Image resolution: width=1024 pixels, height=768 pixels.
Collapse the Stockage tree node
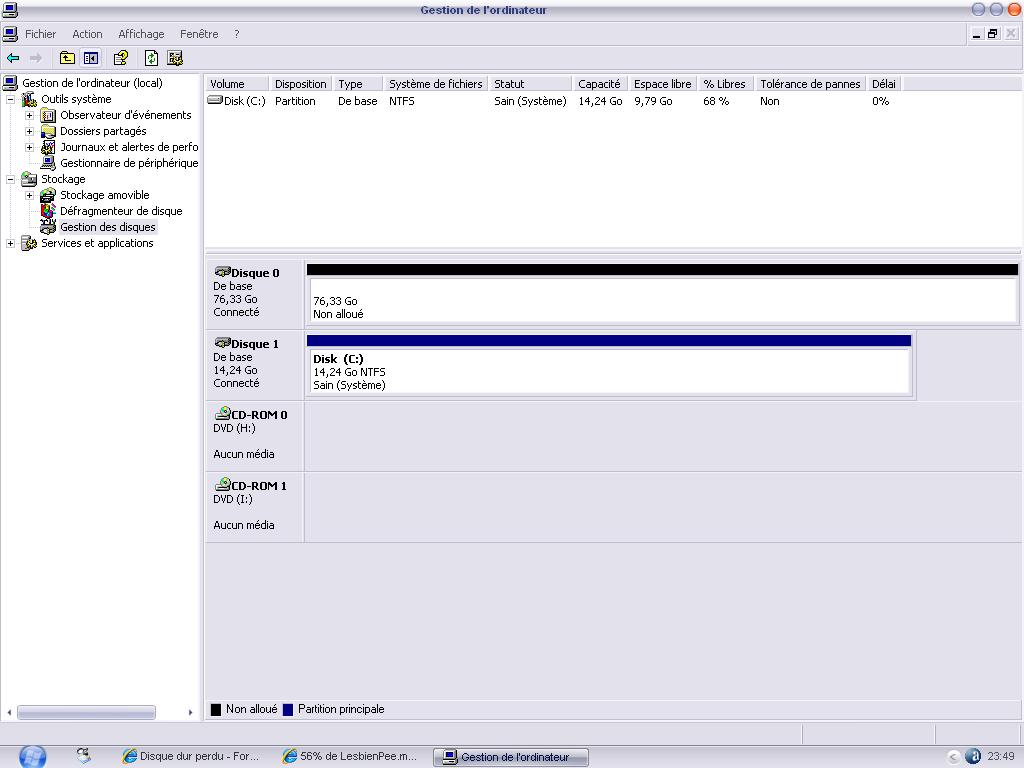11,179
